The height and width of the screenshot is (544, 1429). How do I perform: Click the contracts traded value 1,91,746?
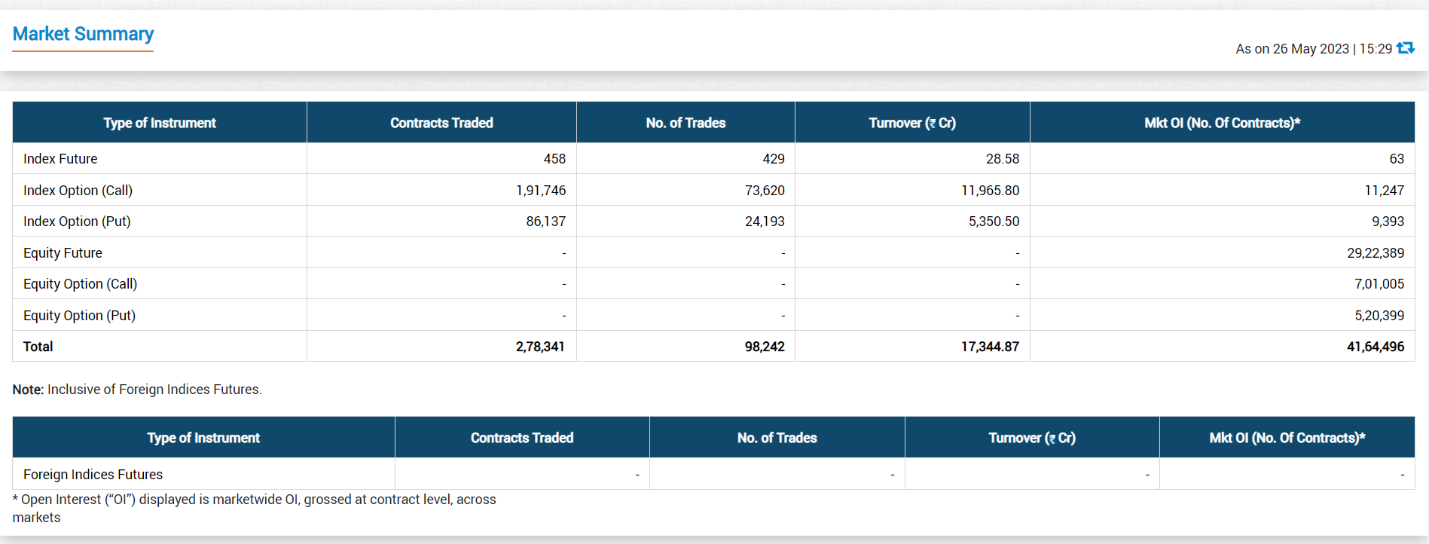pyautogui.click(x=541, y=190)
